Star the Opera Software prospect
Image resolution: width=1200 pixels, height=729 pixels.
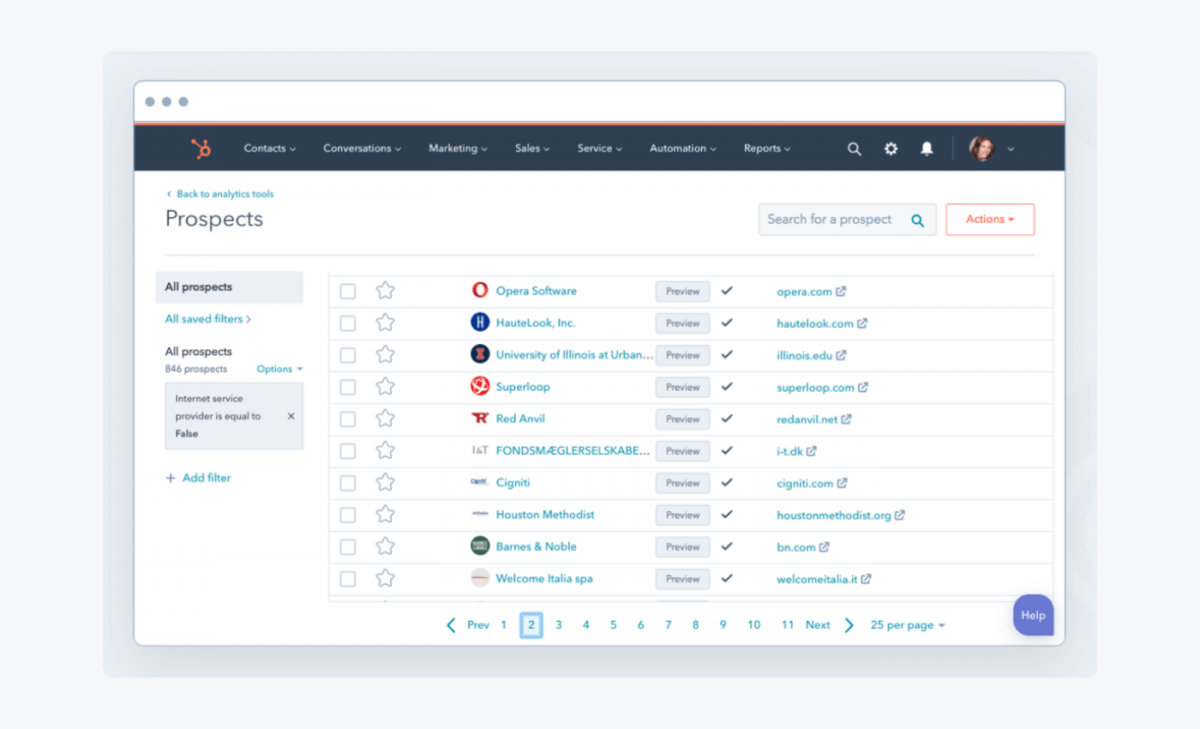click(x=385, y=291)
